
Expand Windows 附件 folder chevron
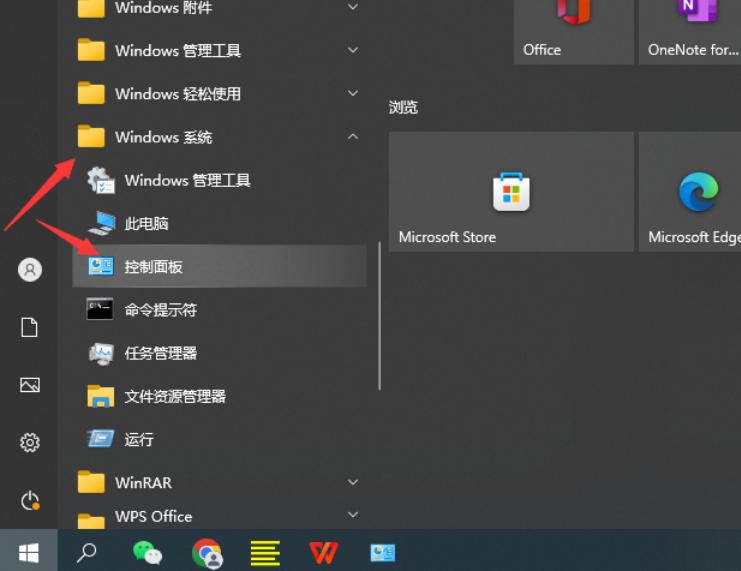pyautogui.click(x=353, y=7)
